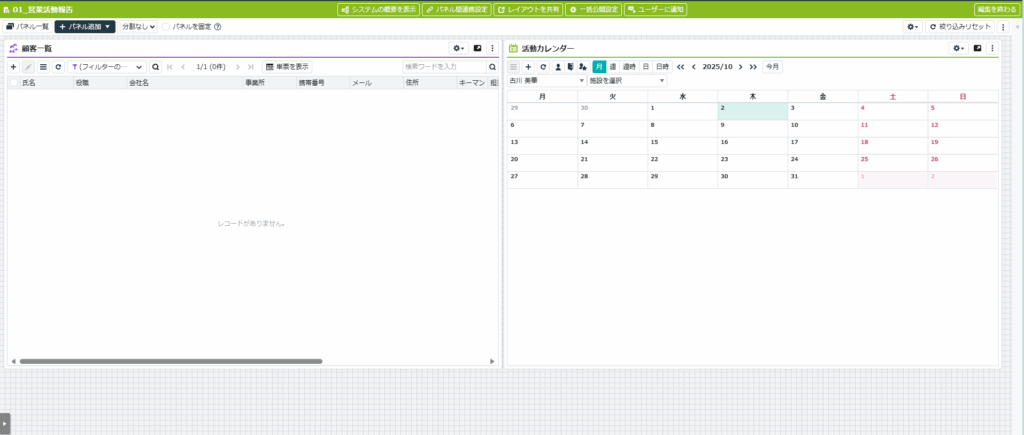Expand the 分割なし dropdown
The image size is (1024, 435).
[138, 27]
